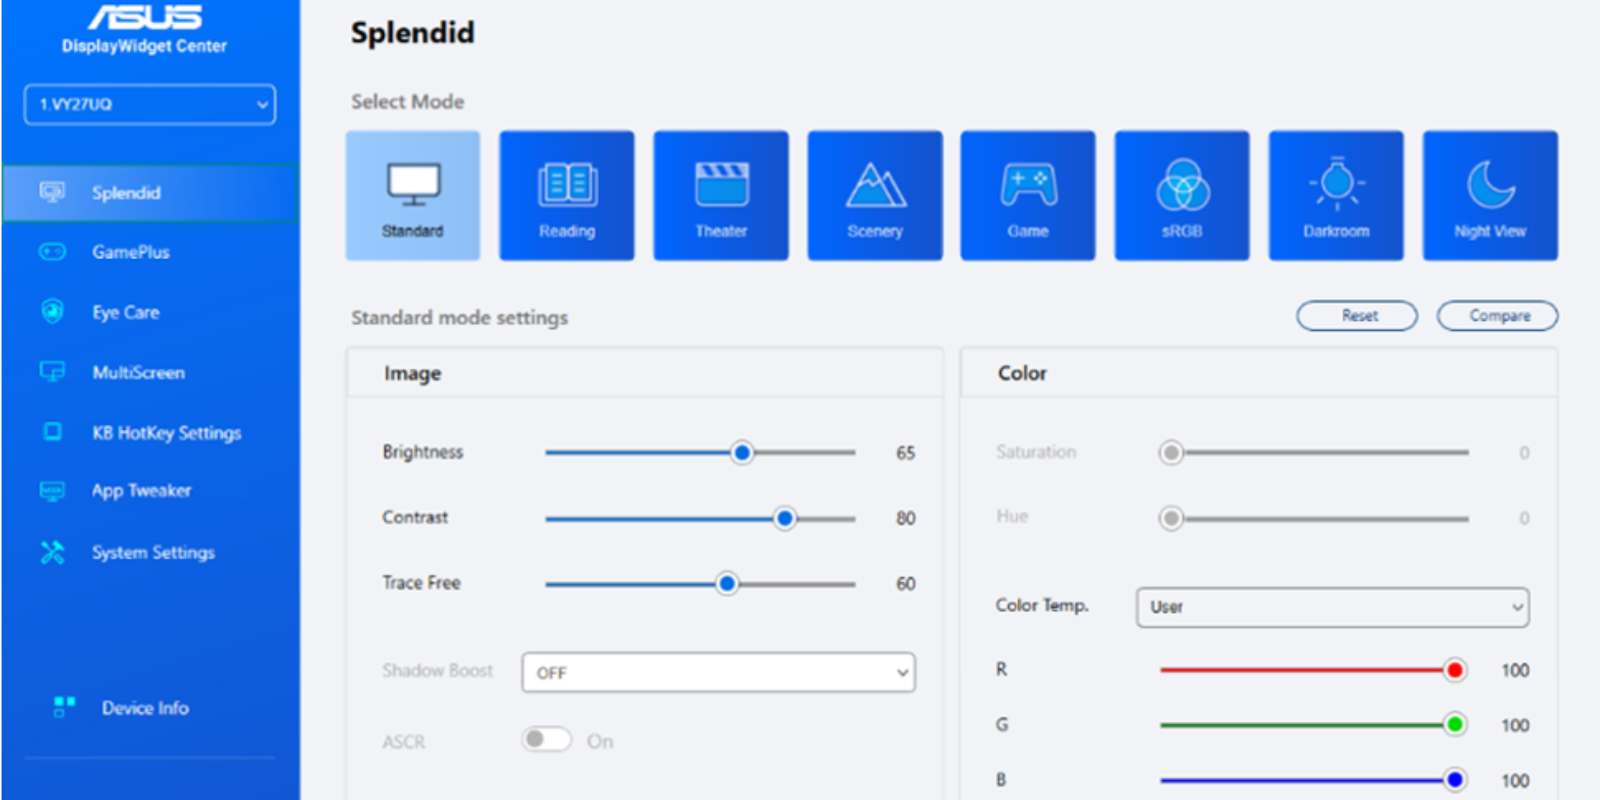Click the Contrast slider handle

click(x=785, y=518)
